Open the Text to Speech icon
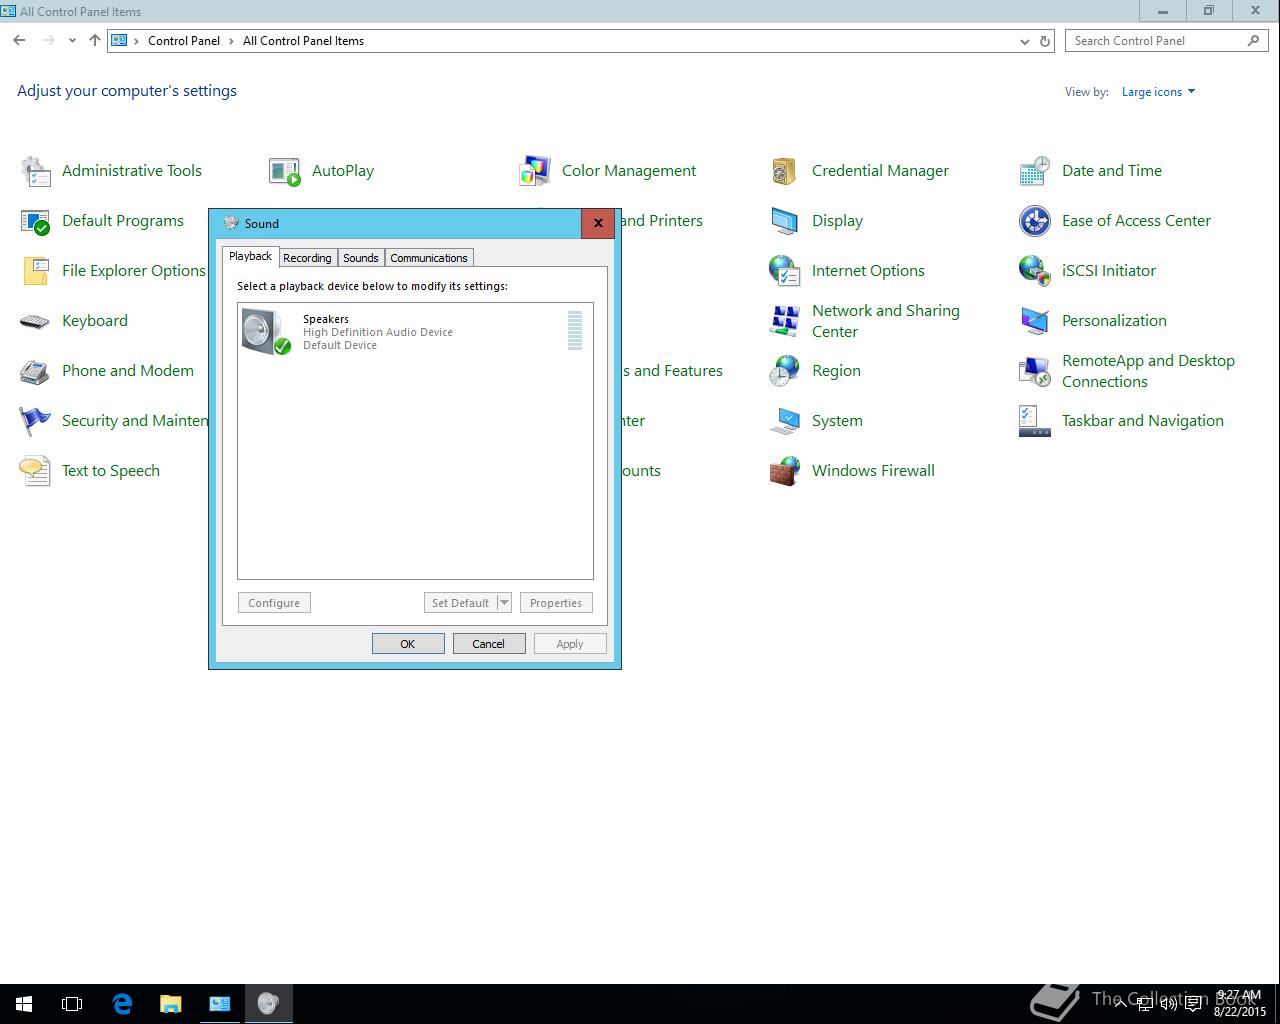This screenshot has height=1024, width=1280. 35,471
